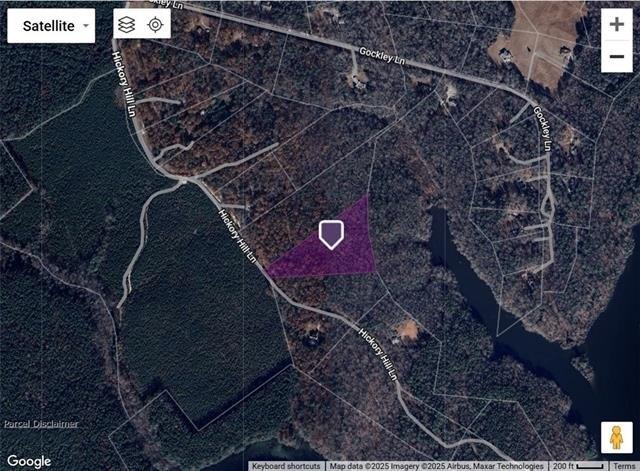Toggle the 200 ft map scale units
Image resolution: width=640 pixels, height=471 pixels.
578,466
